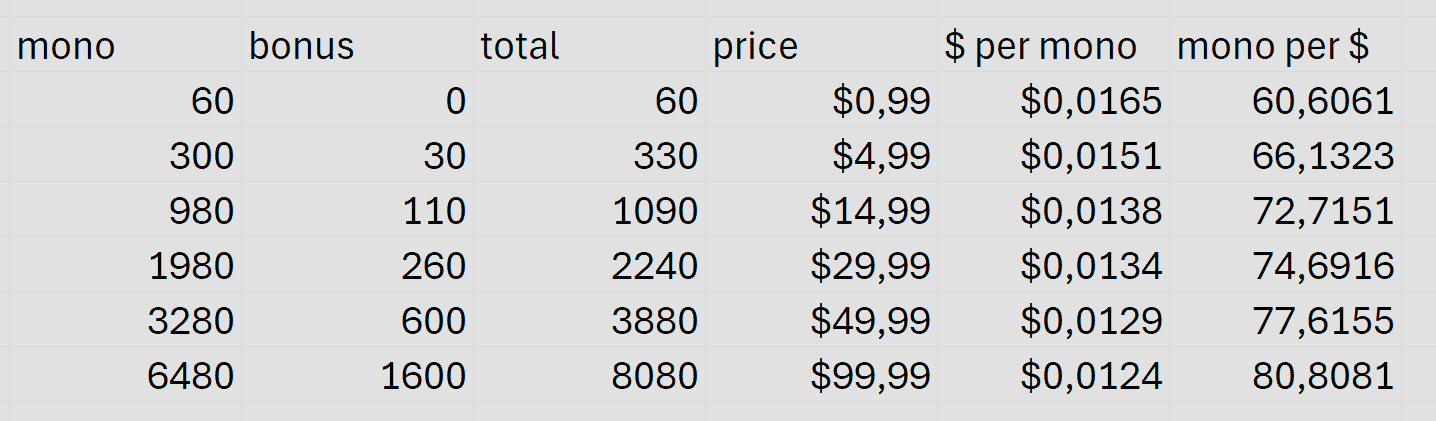Click the cell containing $0,99
Screen dimensions: 1436x421
coord(821,101)
